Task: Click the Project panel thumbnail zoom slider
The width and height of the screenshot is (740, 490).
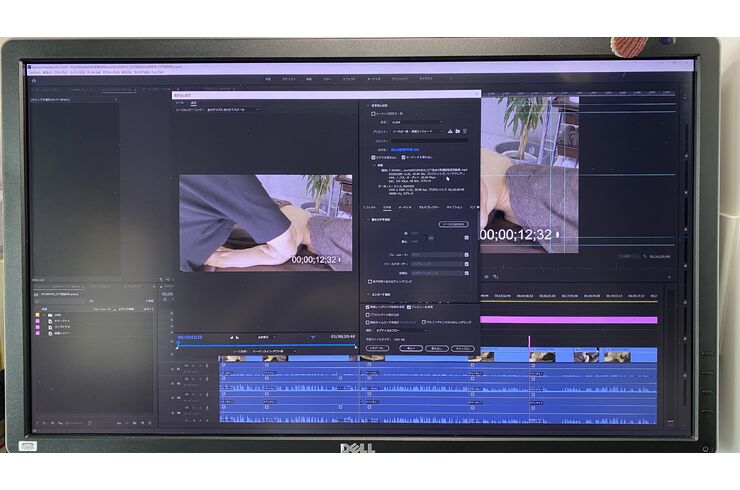Action: click(x=74, y=423)
